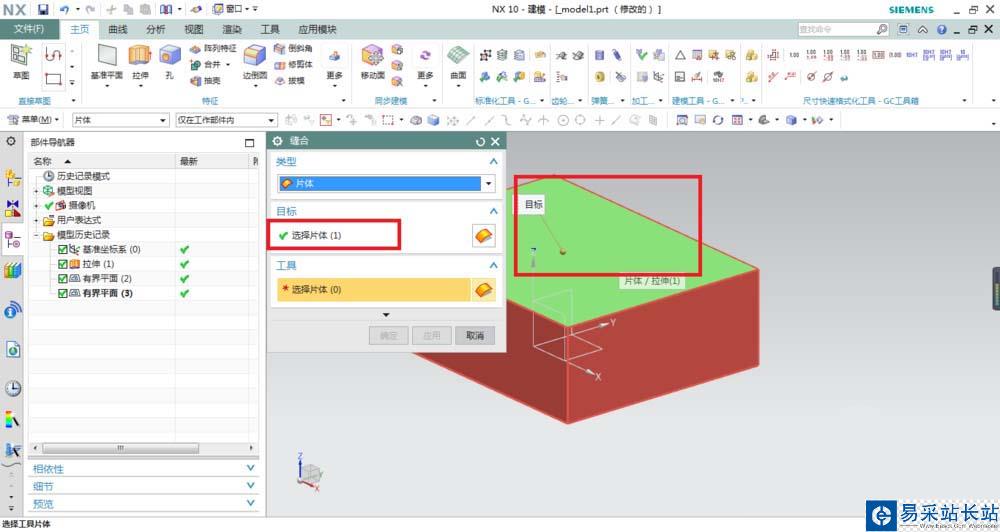Toggle the 有界平面 (3) checkbox
The image size is (1000, 532).
click(x=62, y=293)
